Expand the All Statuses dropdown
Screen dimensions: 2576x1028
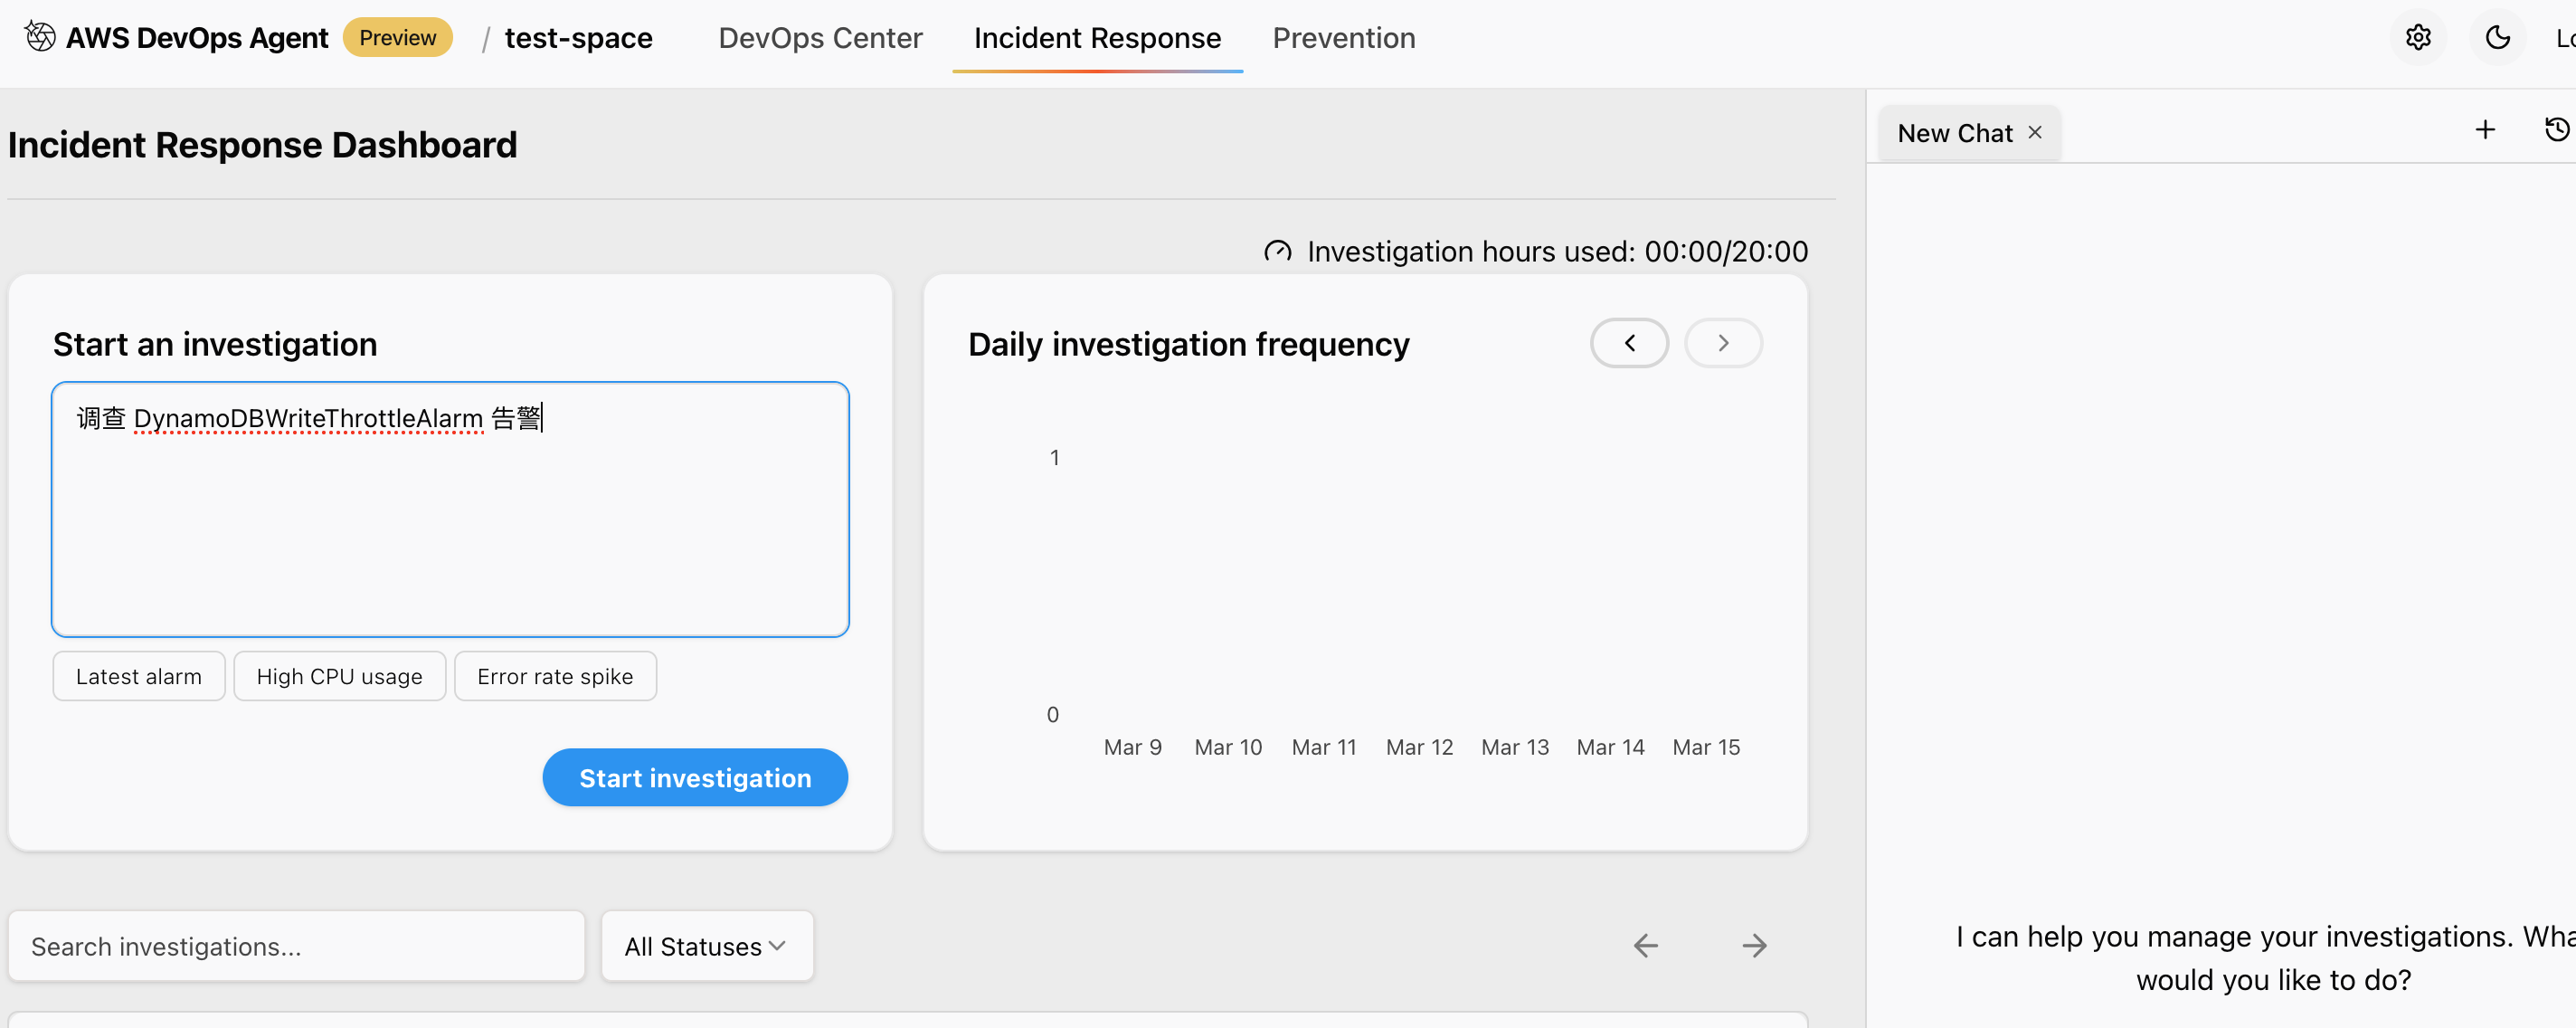pos(706,946)
